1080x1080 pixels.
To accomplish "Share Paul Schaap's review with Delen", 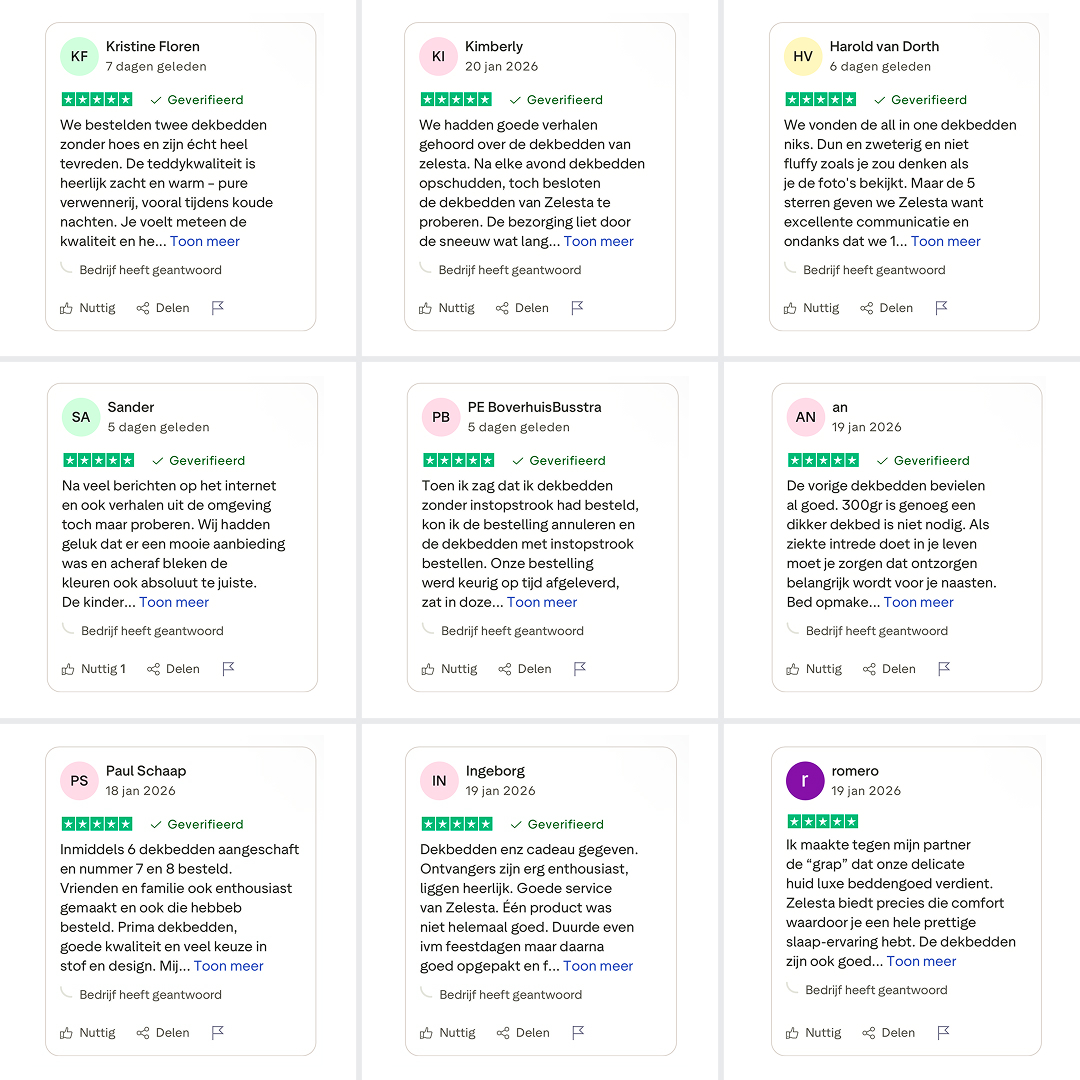I will coord(163,1032).
